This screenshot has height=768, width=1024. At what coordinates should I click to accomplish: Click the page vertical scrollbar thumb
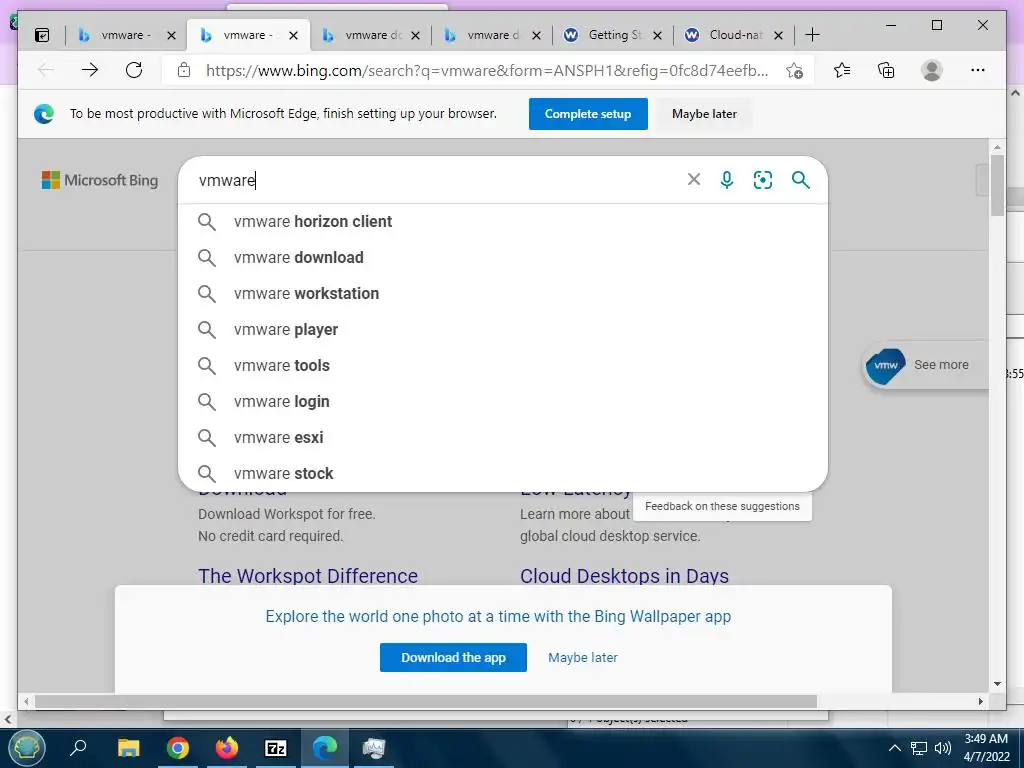coord(997,185)
